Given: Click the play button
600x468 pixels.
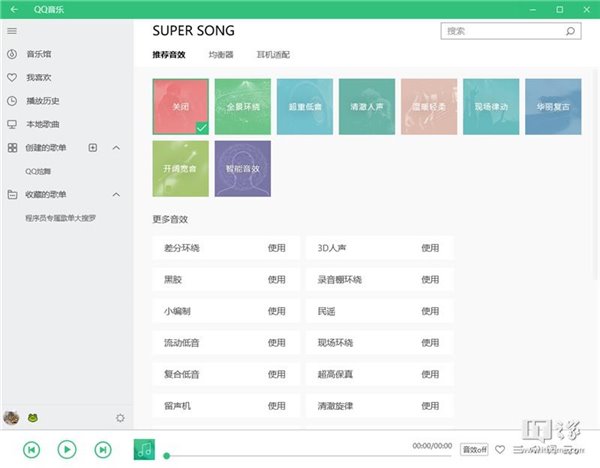Looking at the screenshot, I should tap(67, 450).
